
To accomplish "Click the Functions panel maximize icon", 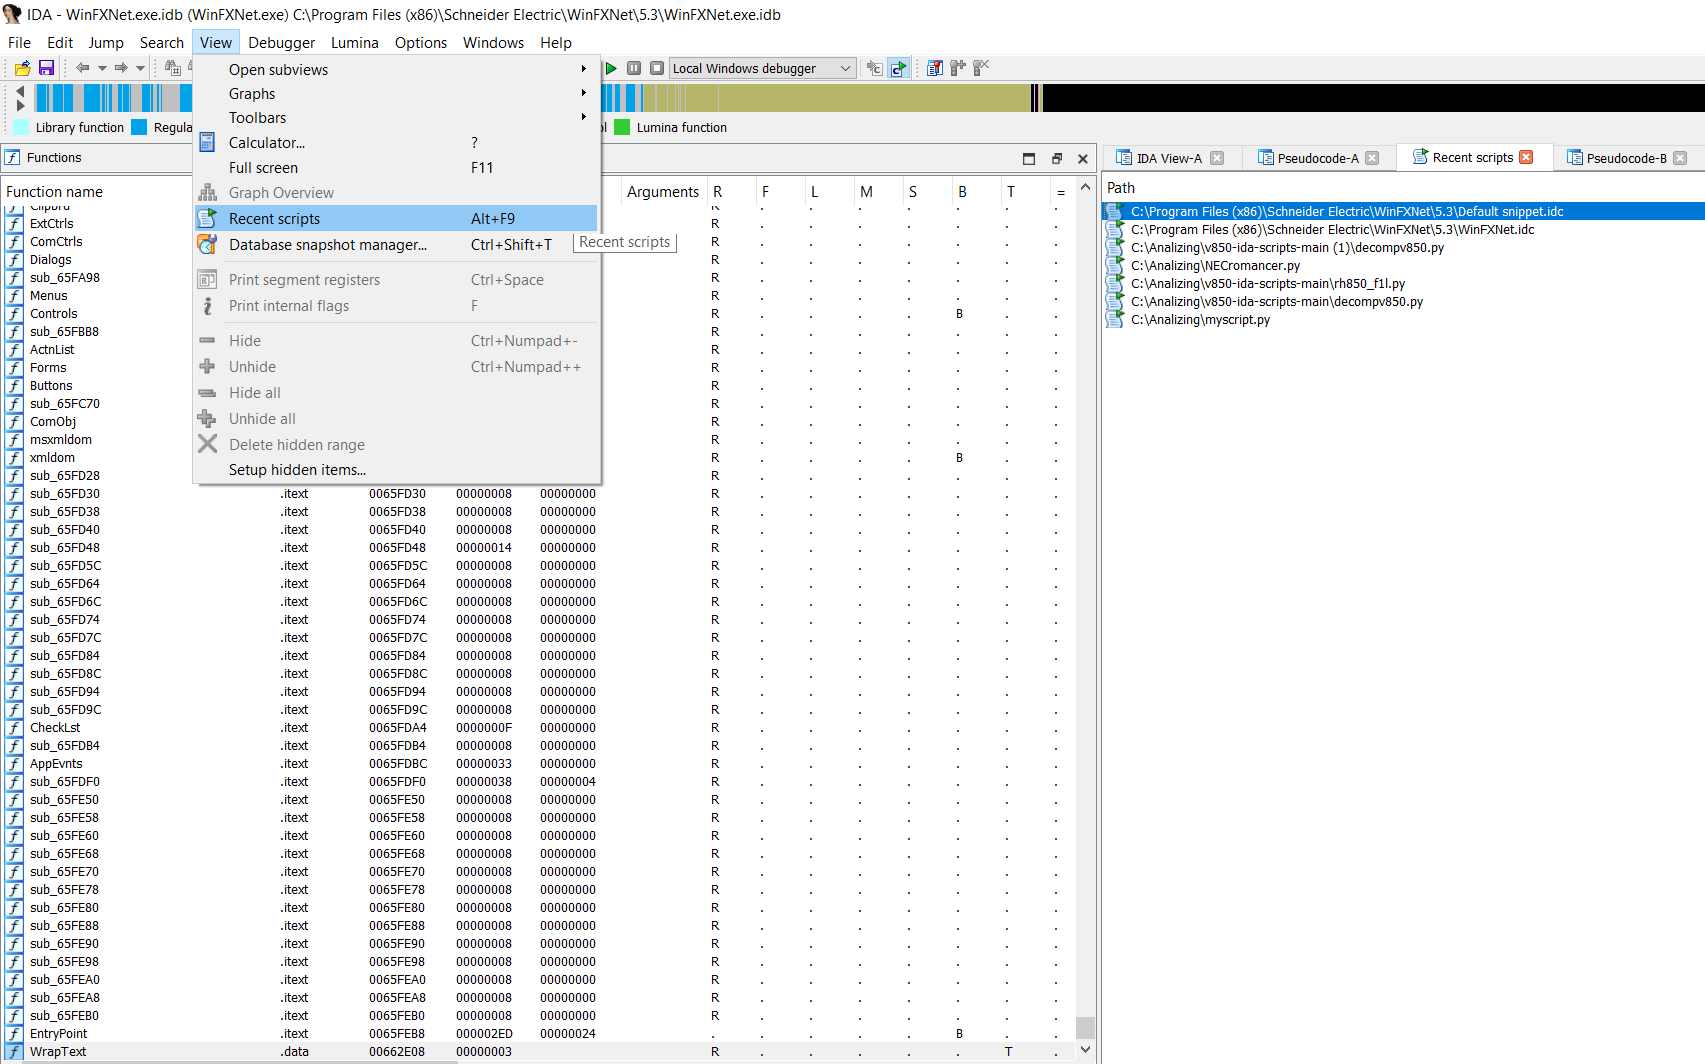I will [x=1029, y=158].
